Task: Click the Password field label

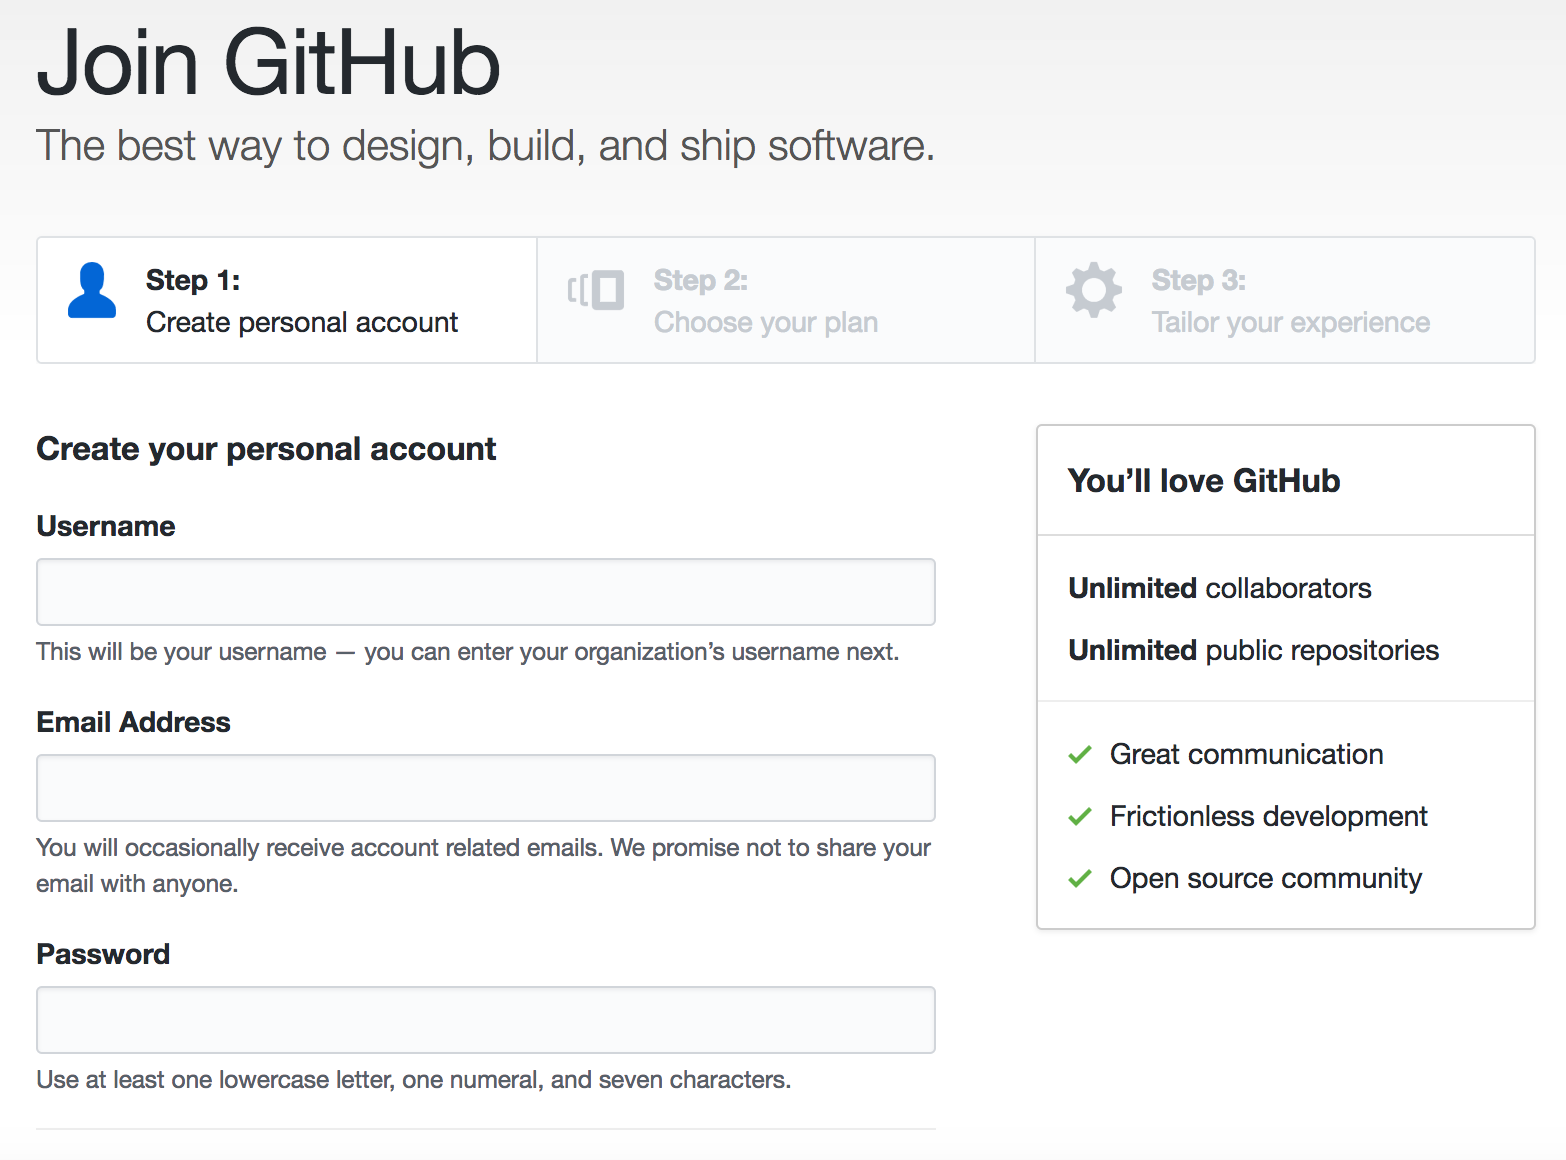Action: tap(103, 954)
